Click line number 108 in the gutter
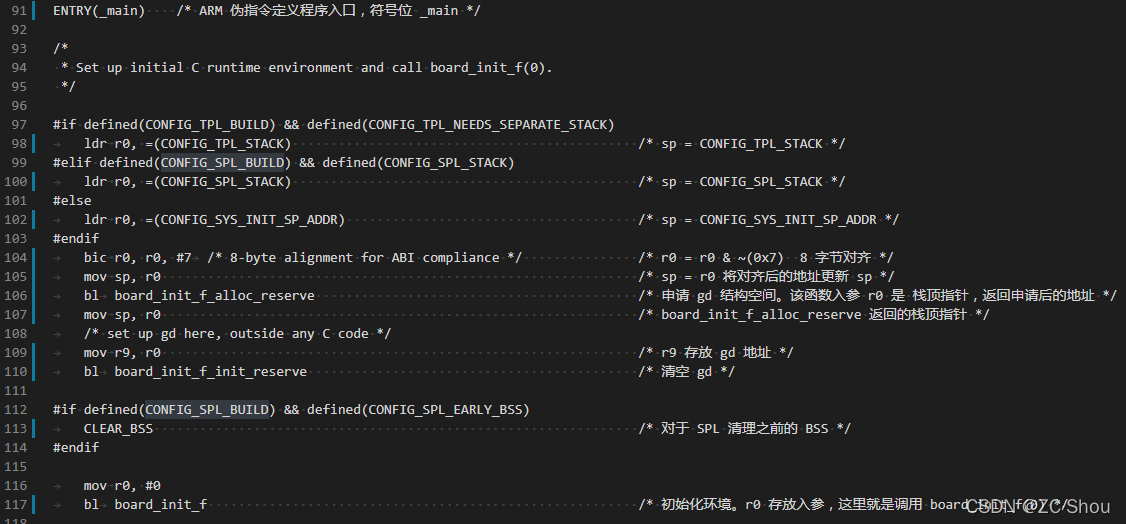The width and height of the screenshot is (1126, 524). [16, 333]
